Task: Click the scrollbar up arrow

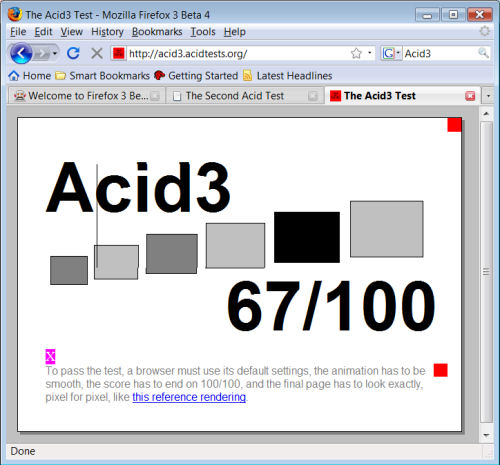Action: pyautogui.click(x=486, y=114)
